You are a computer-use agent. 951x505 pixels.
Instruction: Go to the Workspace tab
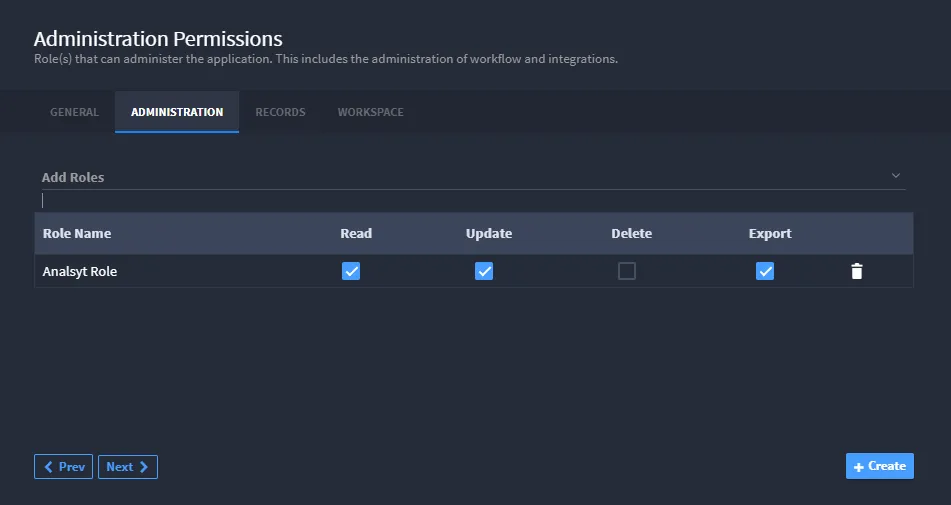(371, 112)
